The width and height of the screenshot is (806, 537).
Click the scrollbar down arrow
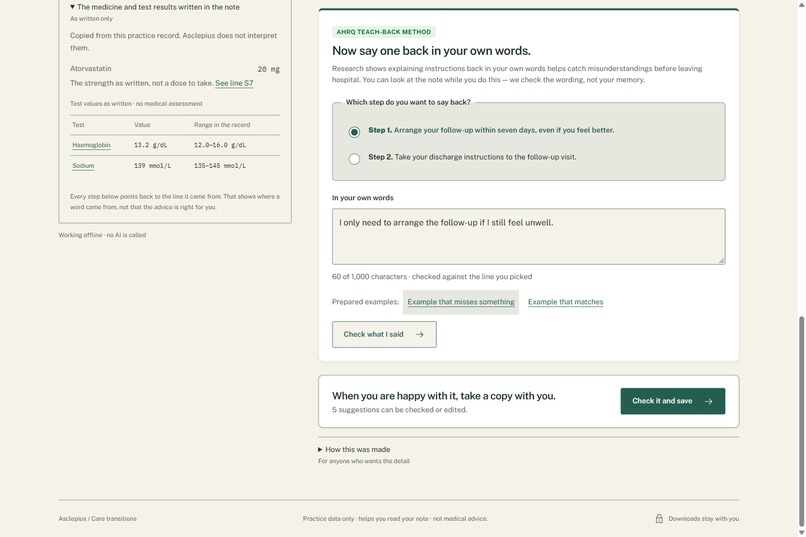[x=801, y=532]
